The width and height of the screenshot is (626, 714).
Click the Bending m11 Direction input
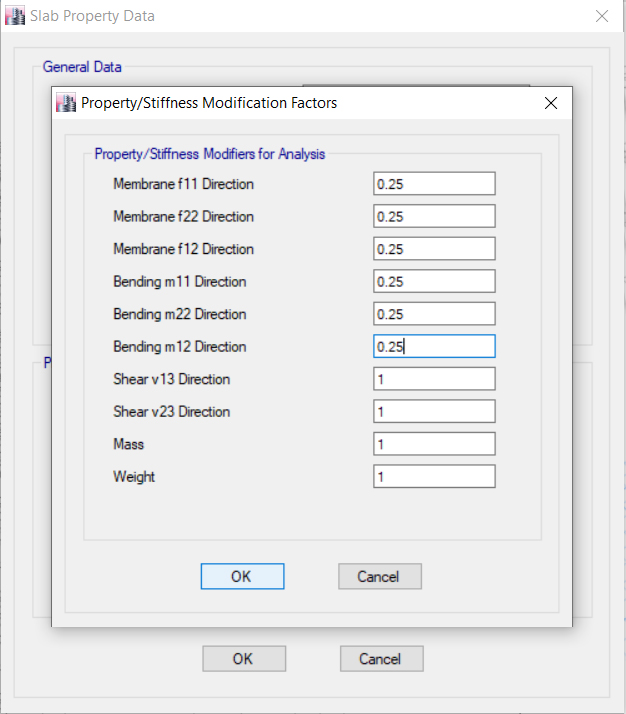[434, 282]
